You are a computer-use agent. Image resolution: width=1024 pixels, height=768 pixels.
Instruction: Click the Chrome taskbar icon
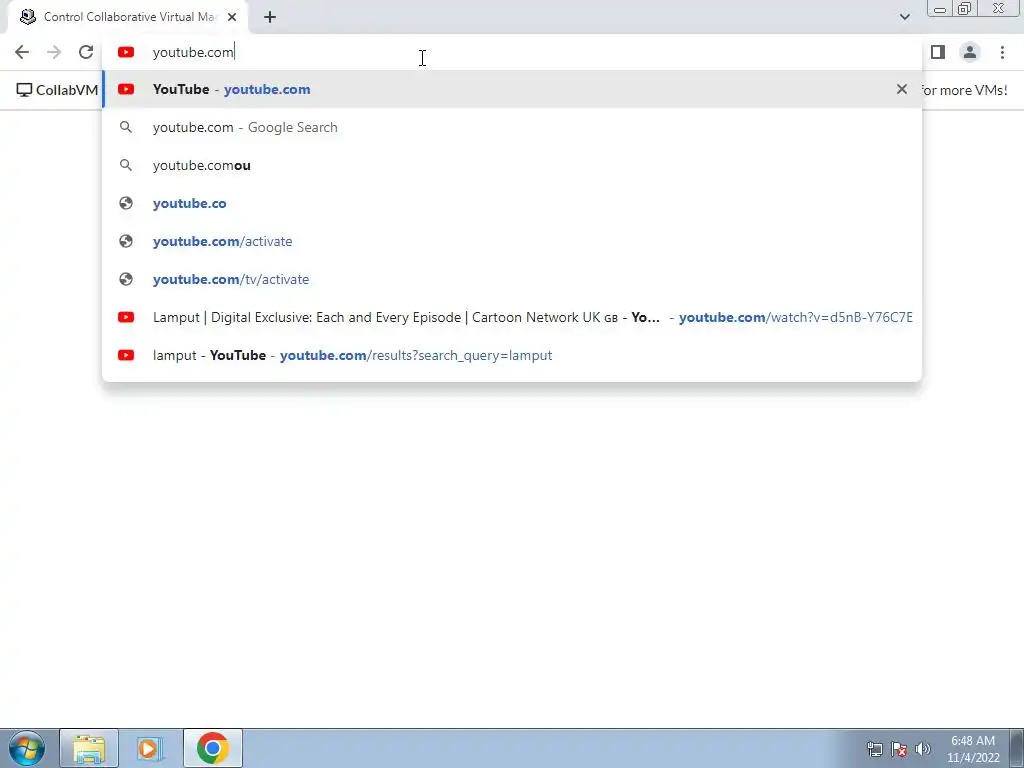coord(212,748)
